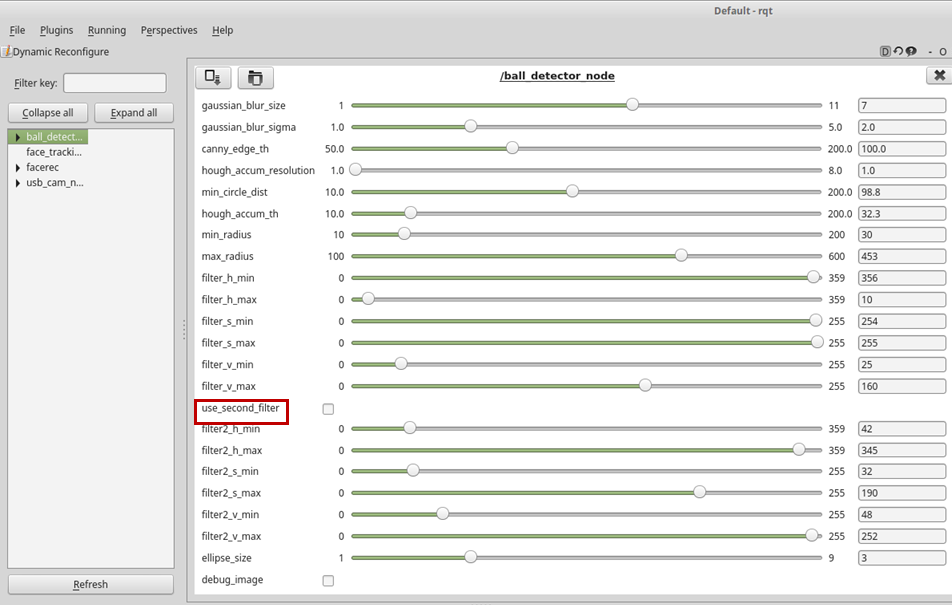Click the Dynamic Reconfigure title icon
This screenshot has height=605, width=952.
(6, 52)
